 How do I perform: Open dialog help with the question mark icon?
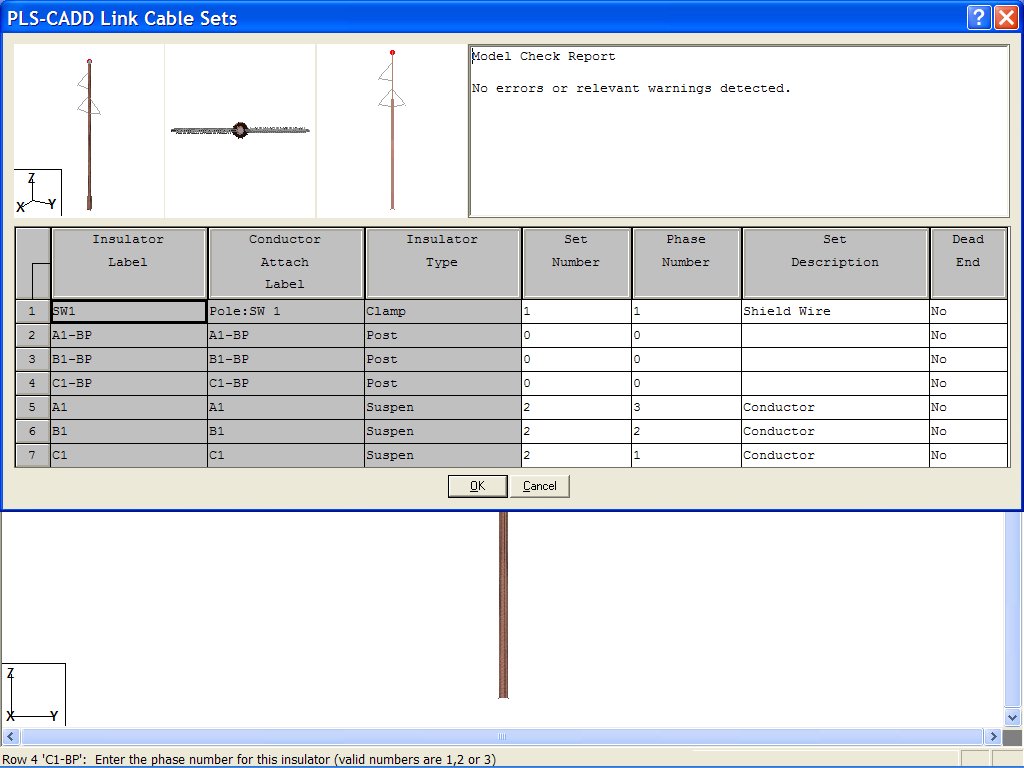980,17
